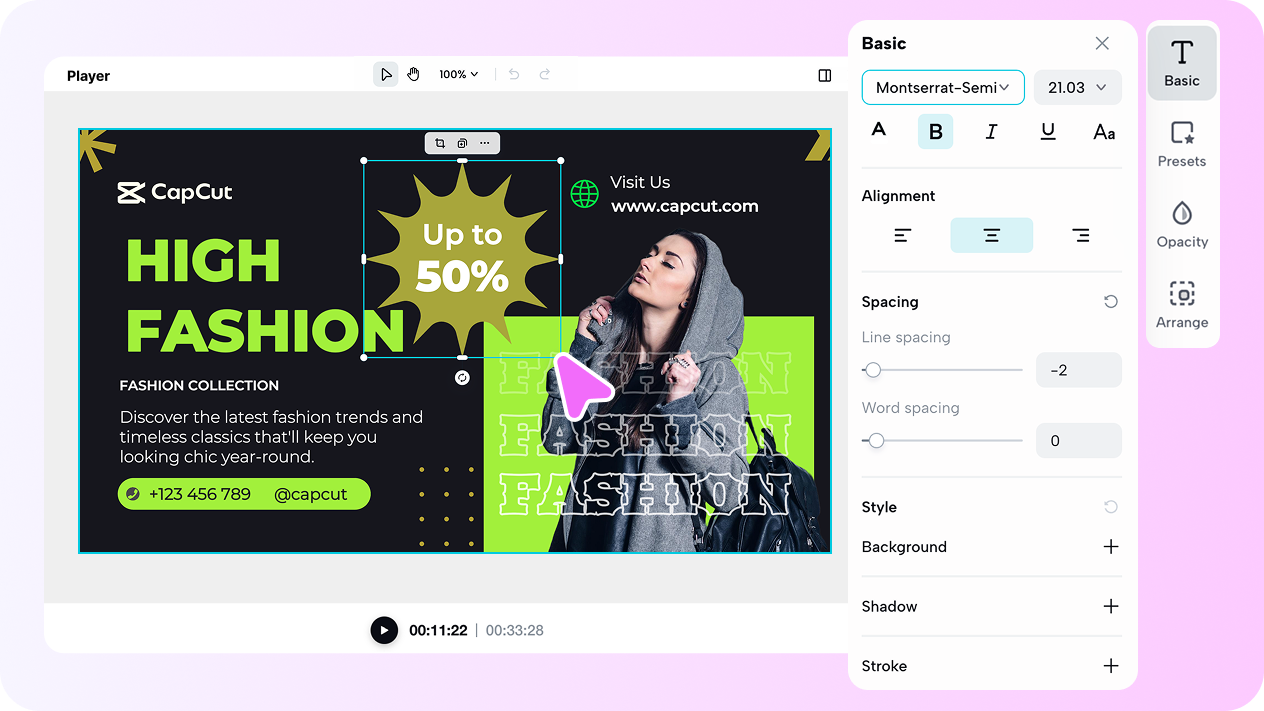Open the font size dropdown showing 21.03
Viewport: 1264px width, 711px height.
click(1077, 87)
